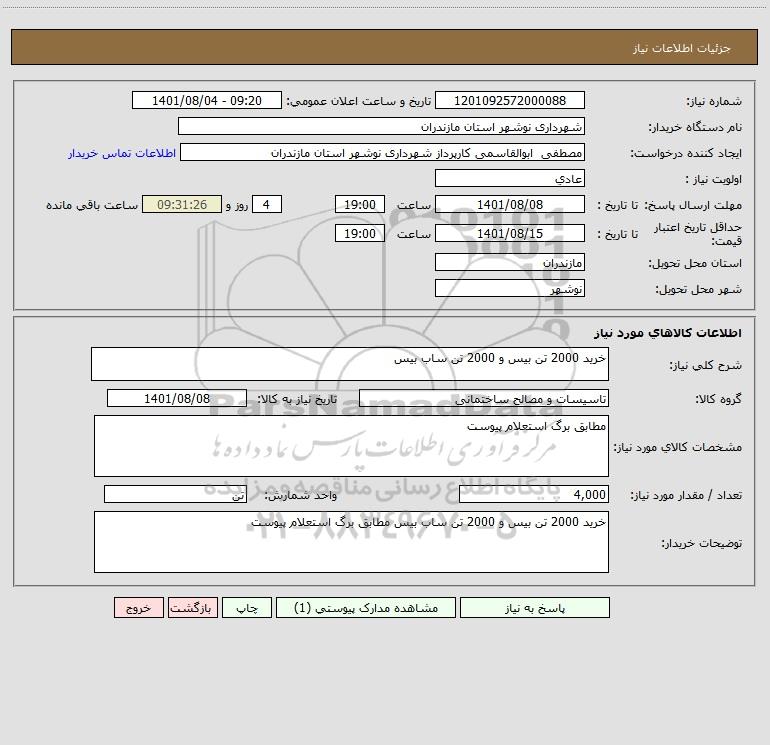This screenshot has width=770, height=745.
Task: Select need number field 1201092572000088
Action: pyautogui.click(x=510, y=100)
